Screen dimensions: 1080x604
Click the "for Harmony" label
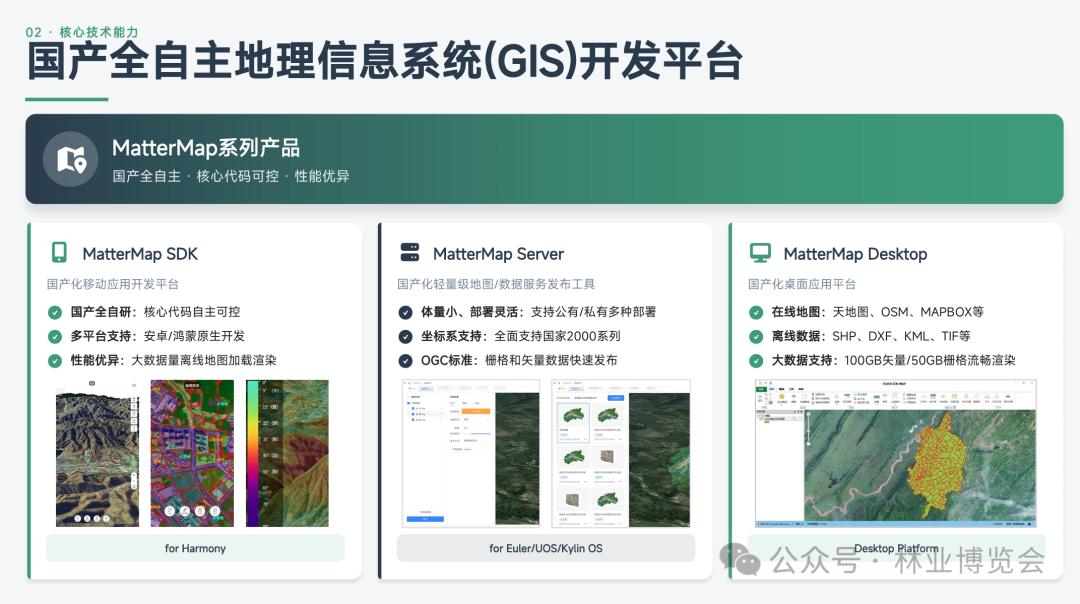click(195, 548)
